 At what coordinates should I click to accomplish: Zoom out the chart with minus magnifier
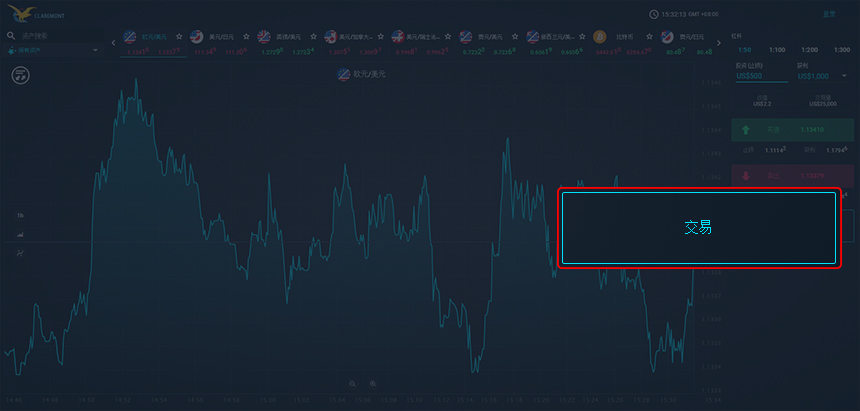tap(352, 384)
